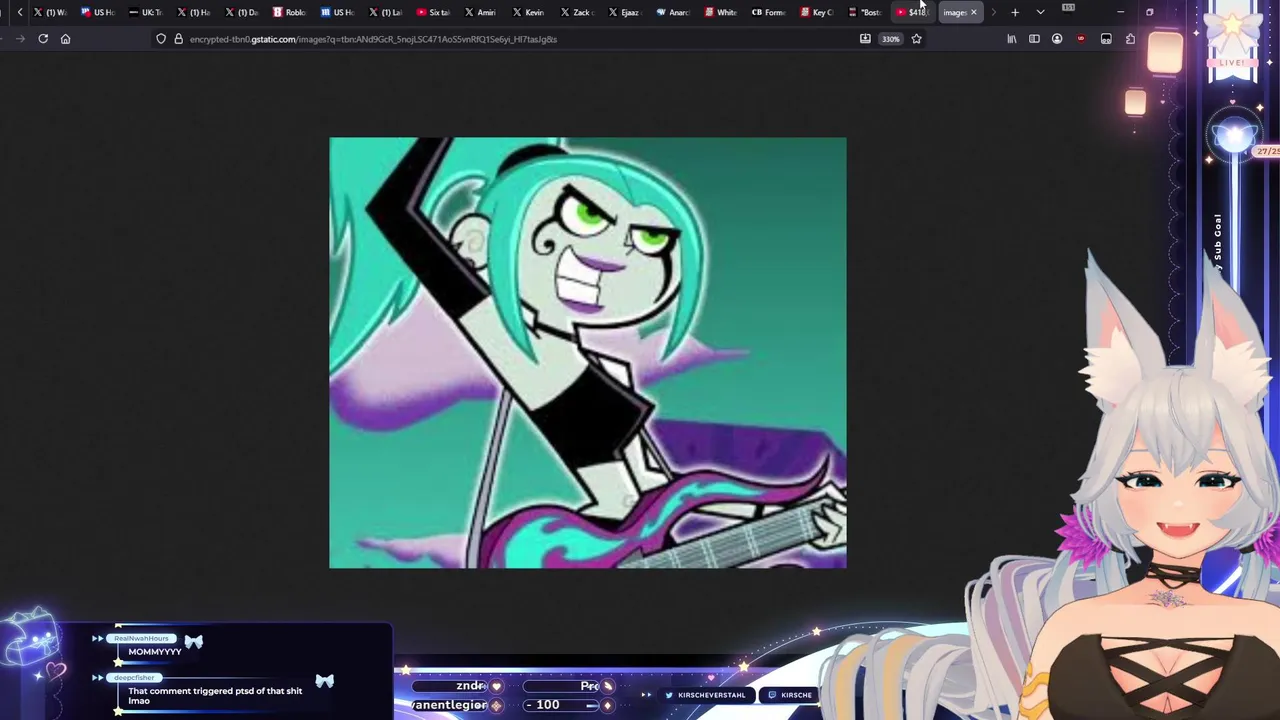Click the deepcfisher chat username
Image resolution: width=1280 pixels, height=720 pixels.
[x=134, y=678]
